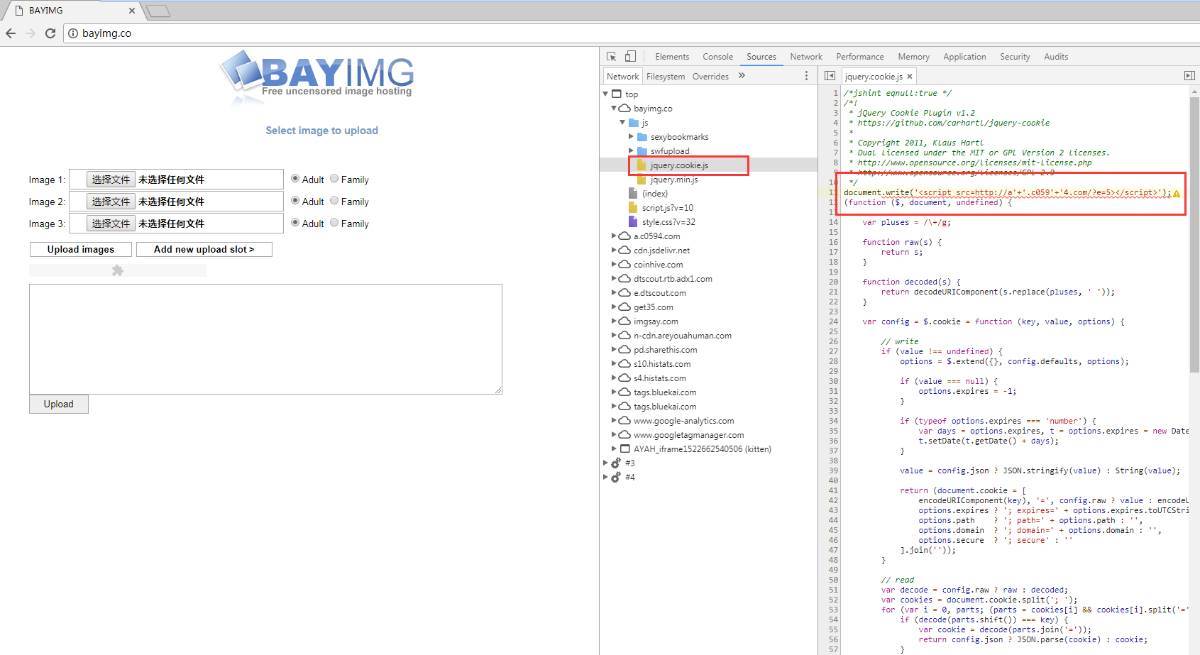
Task: Show the debugger pane toggle icon
Action: pyautogui.click(x=1189, y=76)
